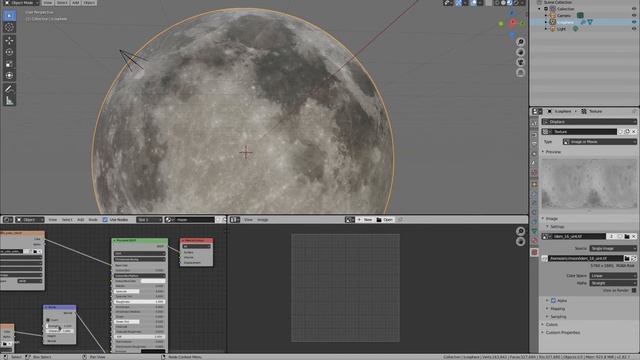Toggle the Alpha checkbox in texture settings
The image size is (640, 360).
click(553, 300)
